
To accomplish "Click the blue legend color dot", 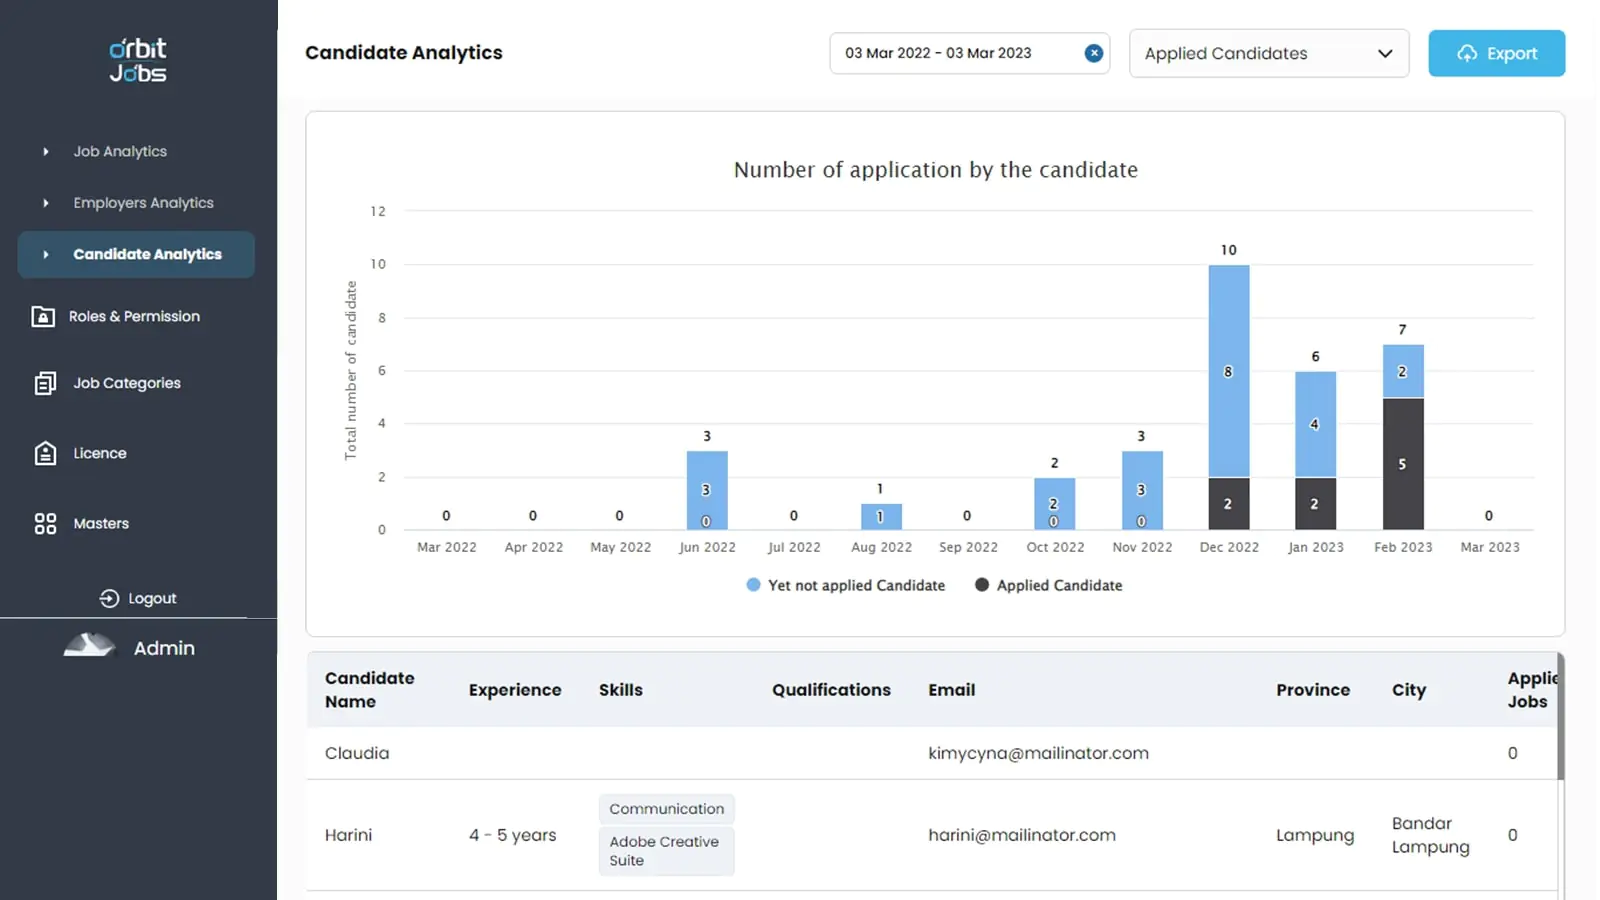I will [x=753, y=585].
